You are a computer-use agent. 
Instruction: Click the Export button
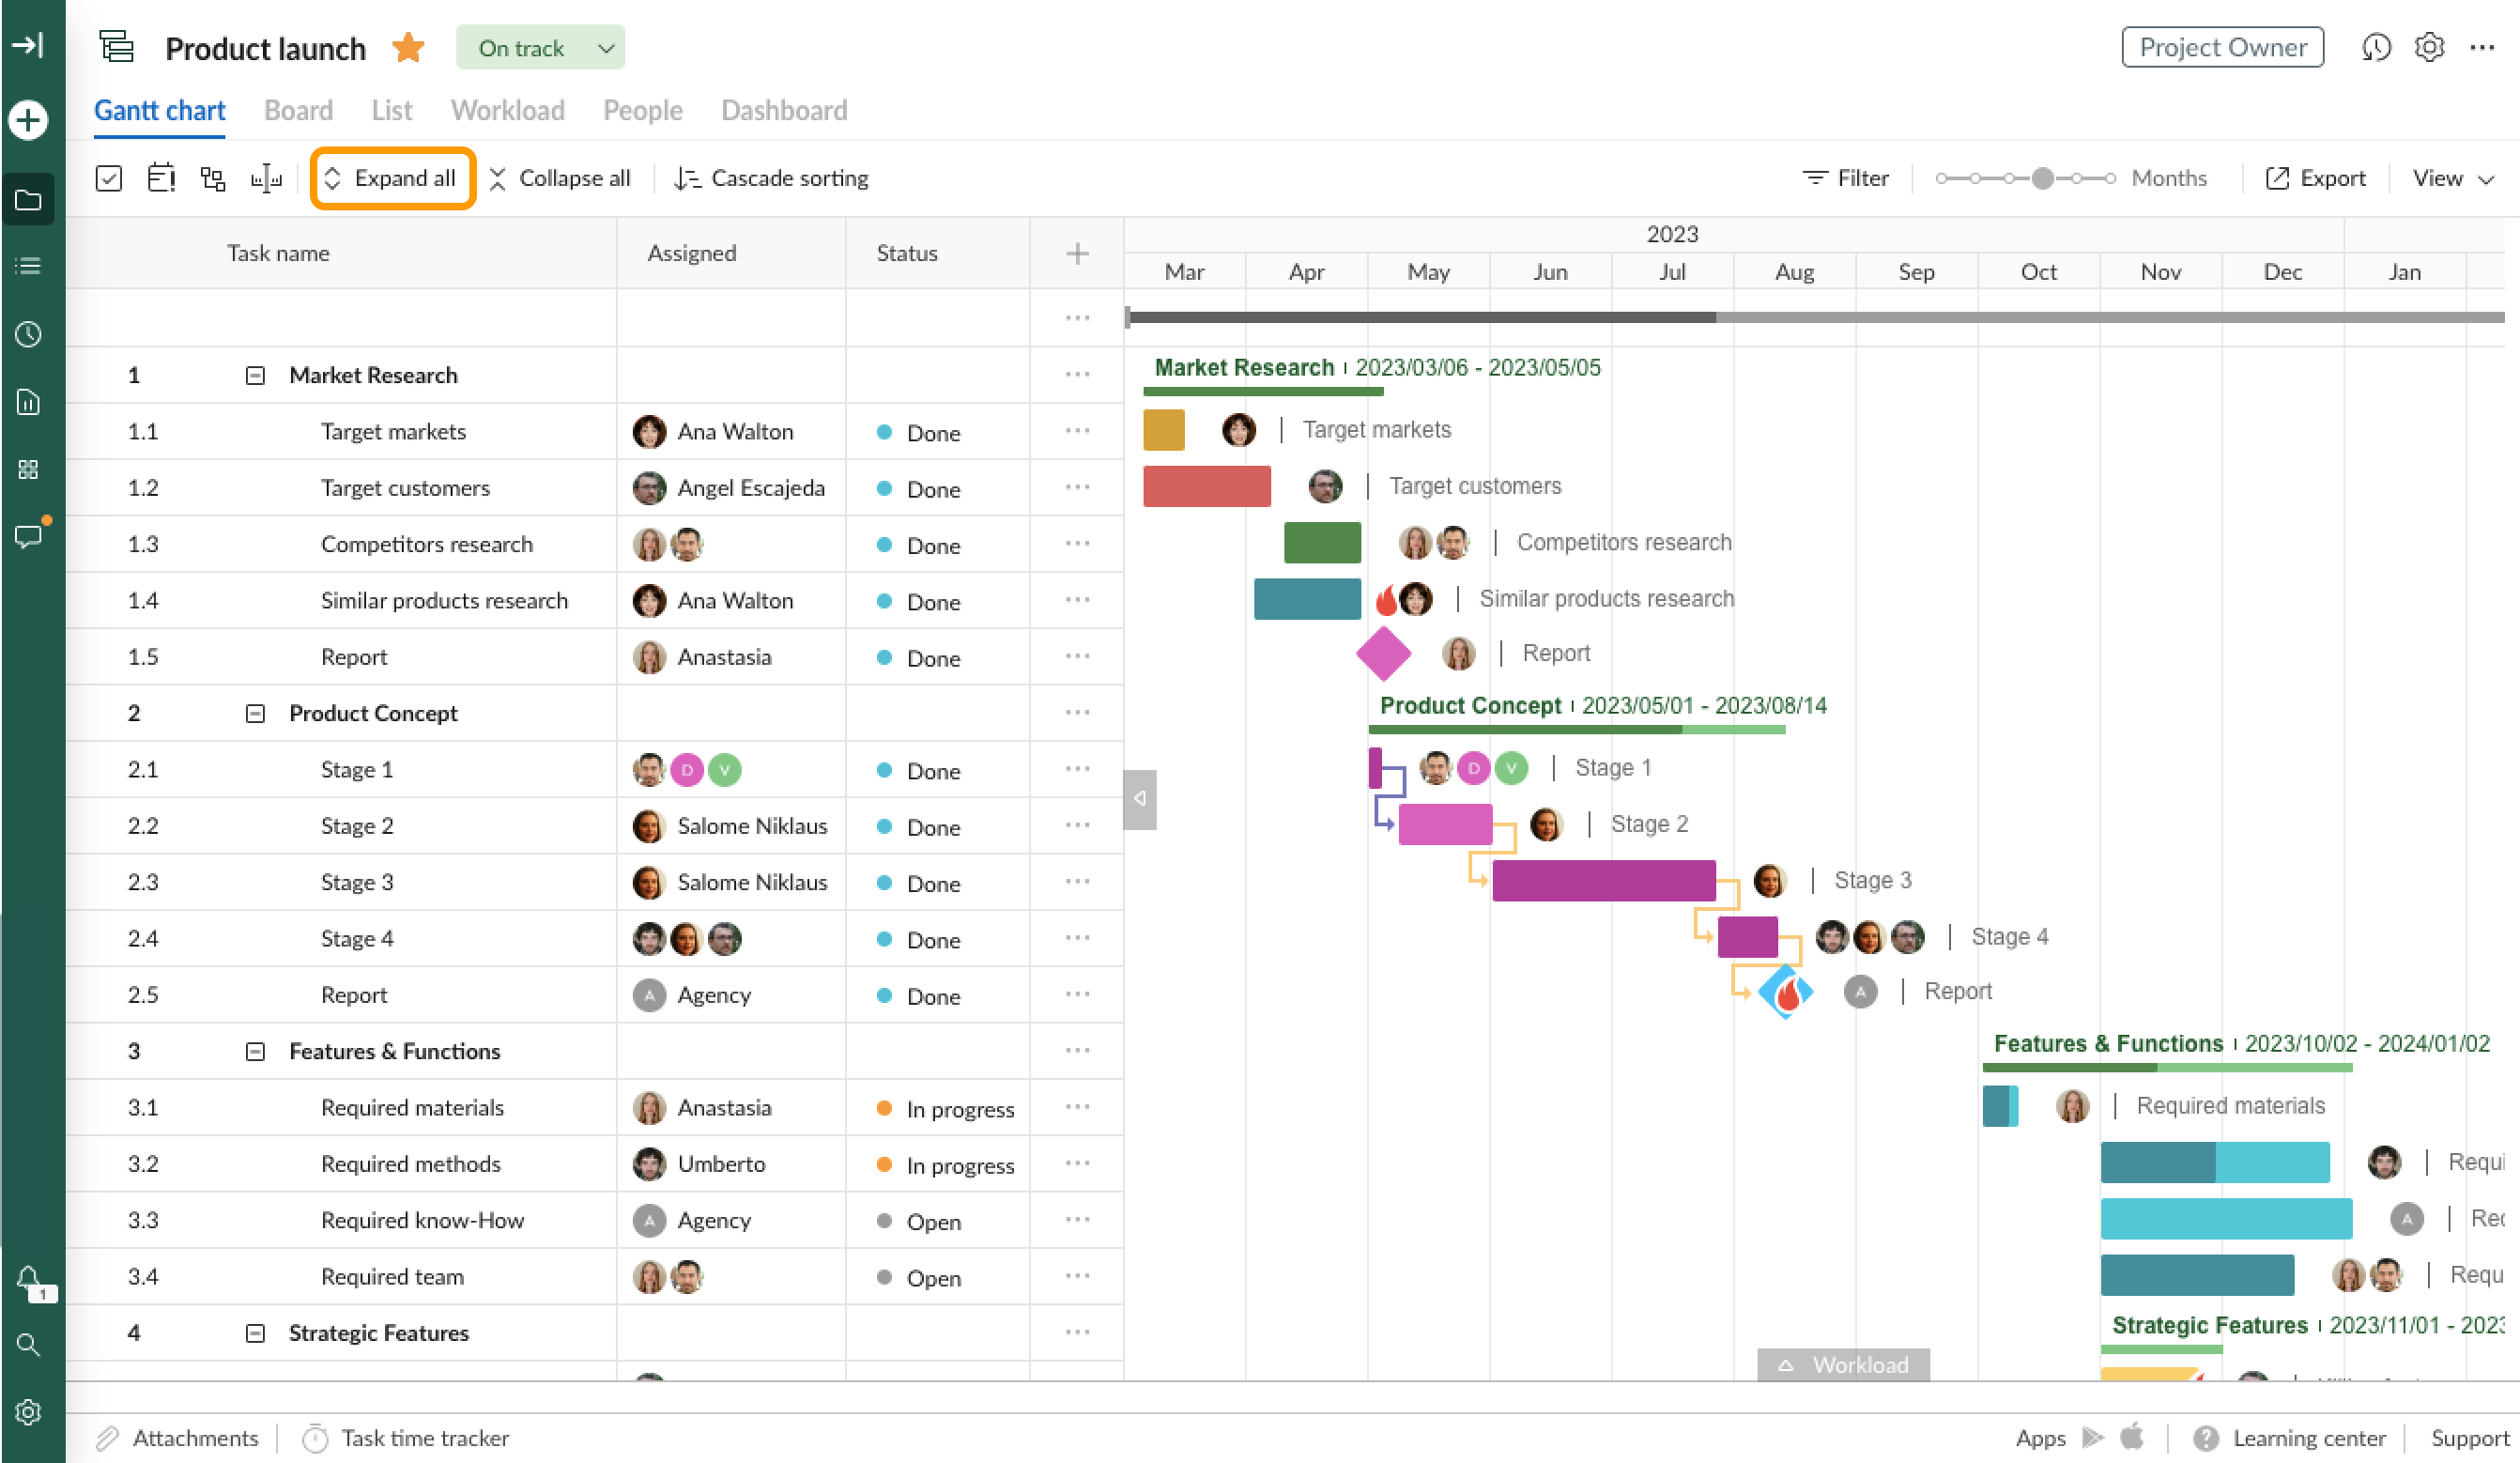coord(2315,178)
